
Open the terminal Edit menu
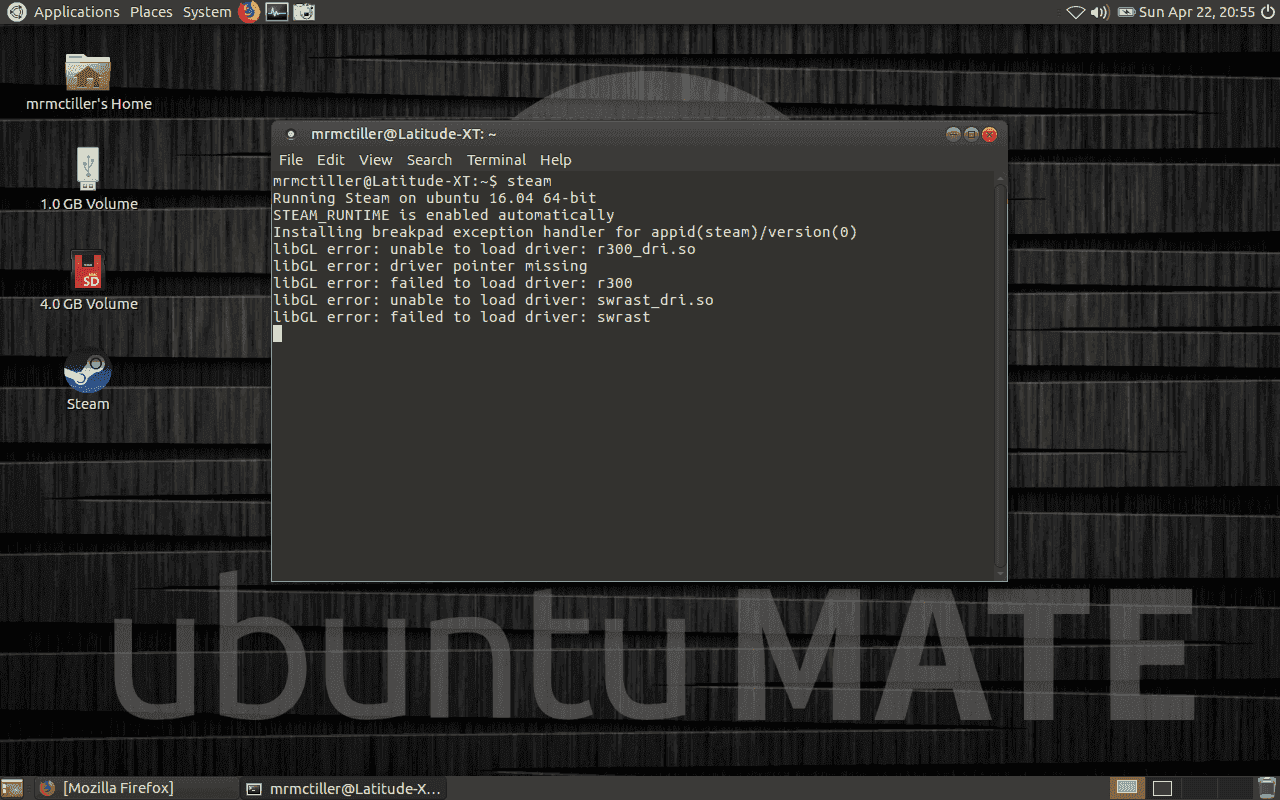coord(331,160)
